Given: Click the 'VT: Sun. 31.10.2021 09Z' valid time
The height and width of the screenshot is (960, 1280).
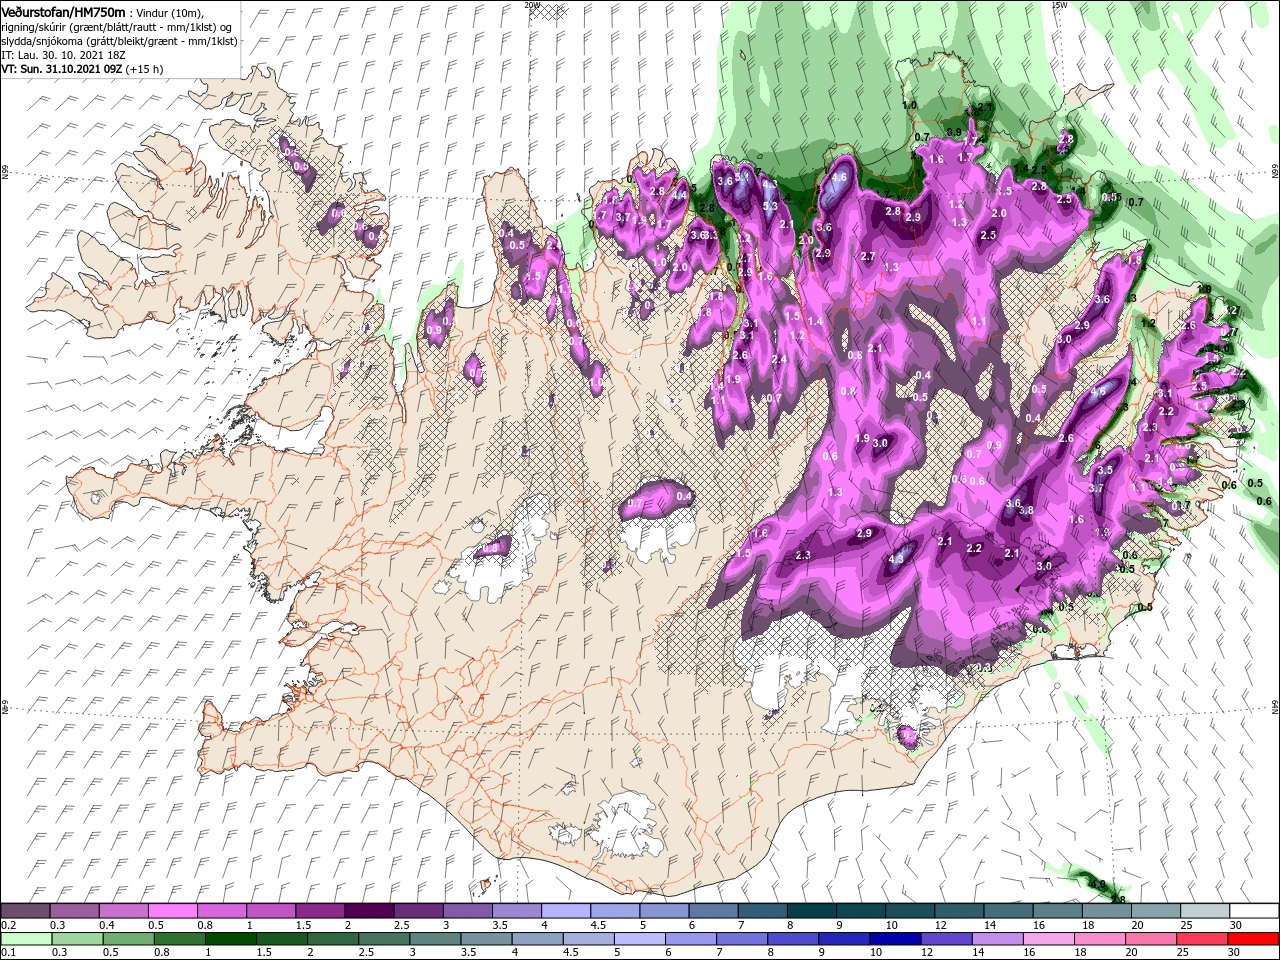Looking at the screenshot, I should pyautogui.click(x=61, y=70).
